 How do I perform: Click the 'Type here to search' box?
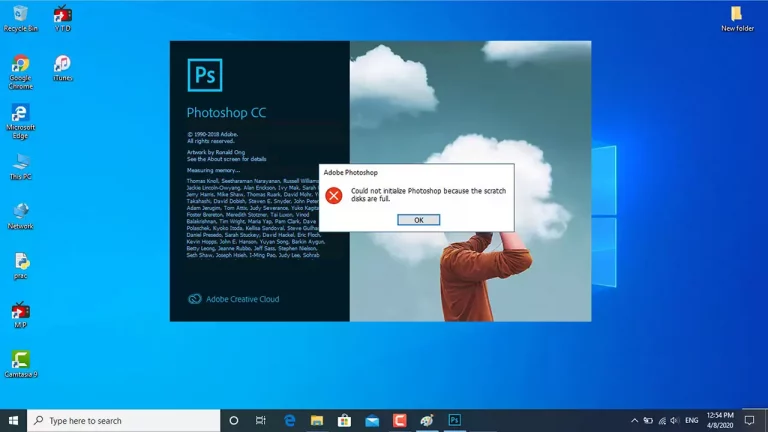tap(123, 420)
